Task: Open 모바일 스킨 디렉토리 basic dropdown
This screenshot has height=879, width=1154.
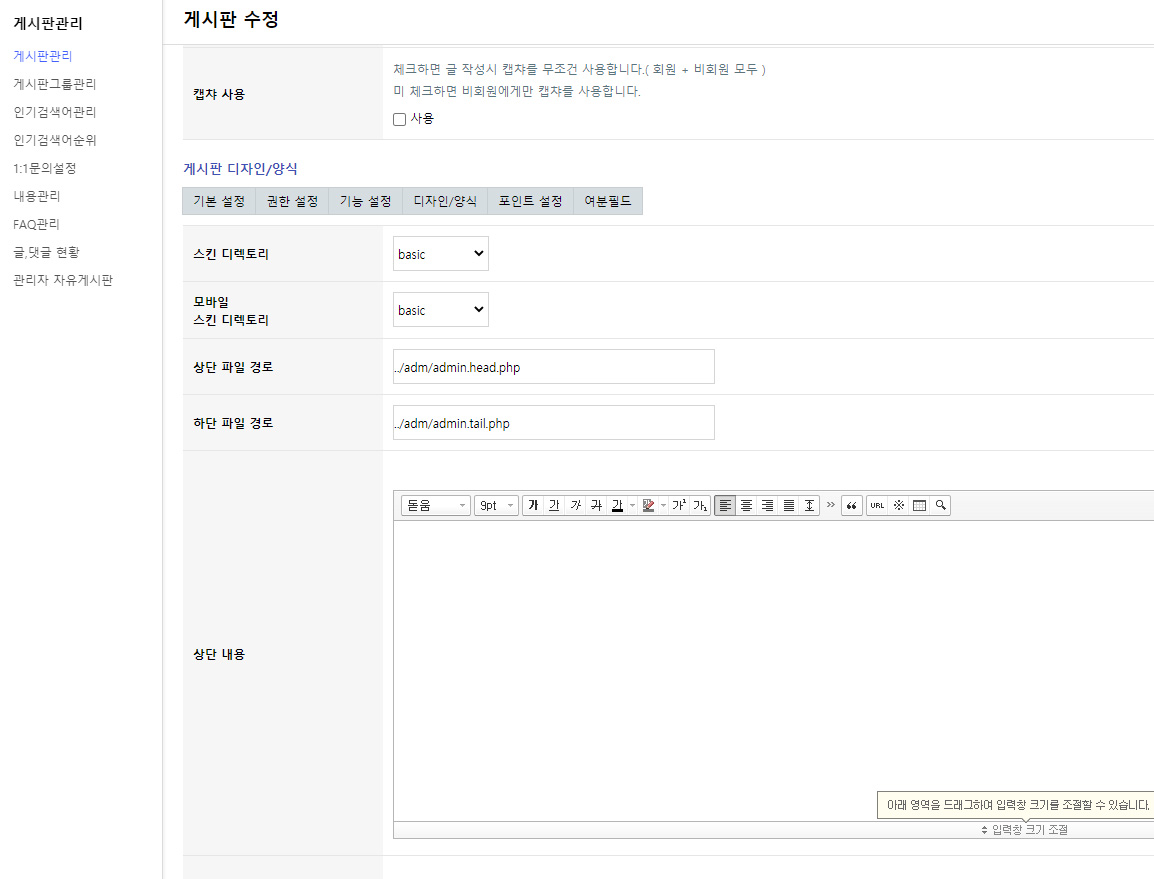Action: click(x=441, y=310)
